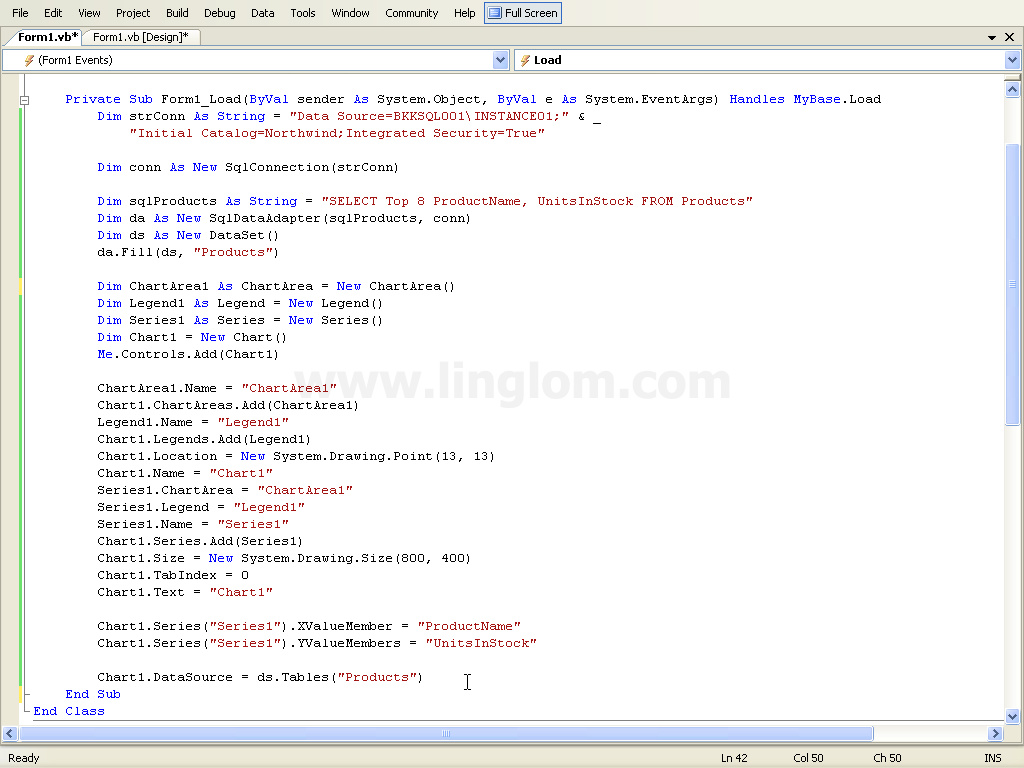Collapse the Form1_Load sub outline
This screenshot has width=1024, height=768.
click(x=24, y=100)
